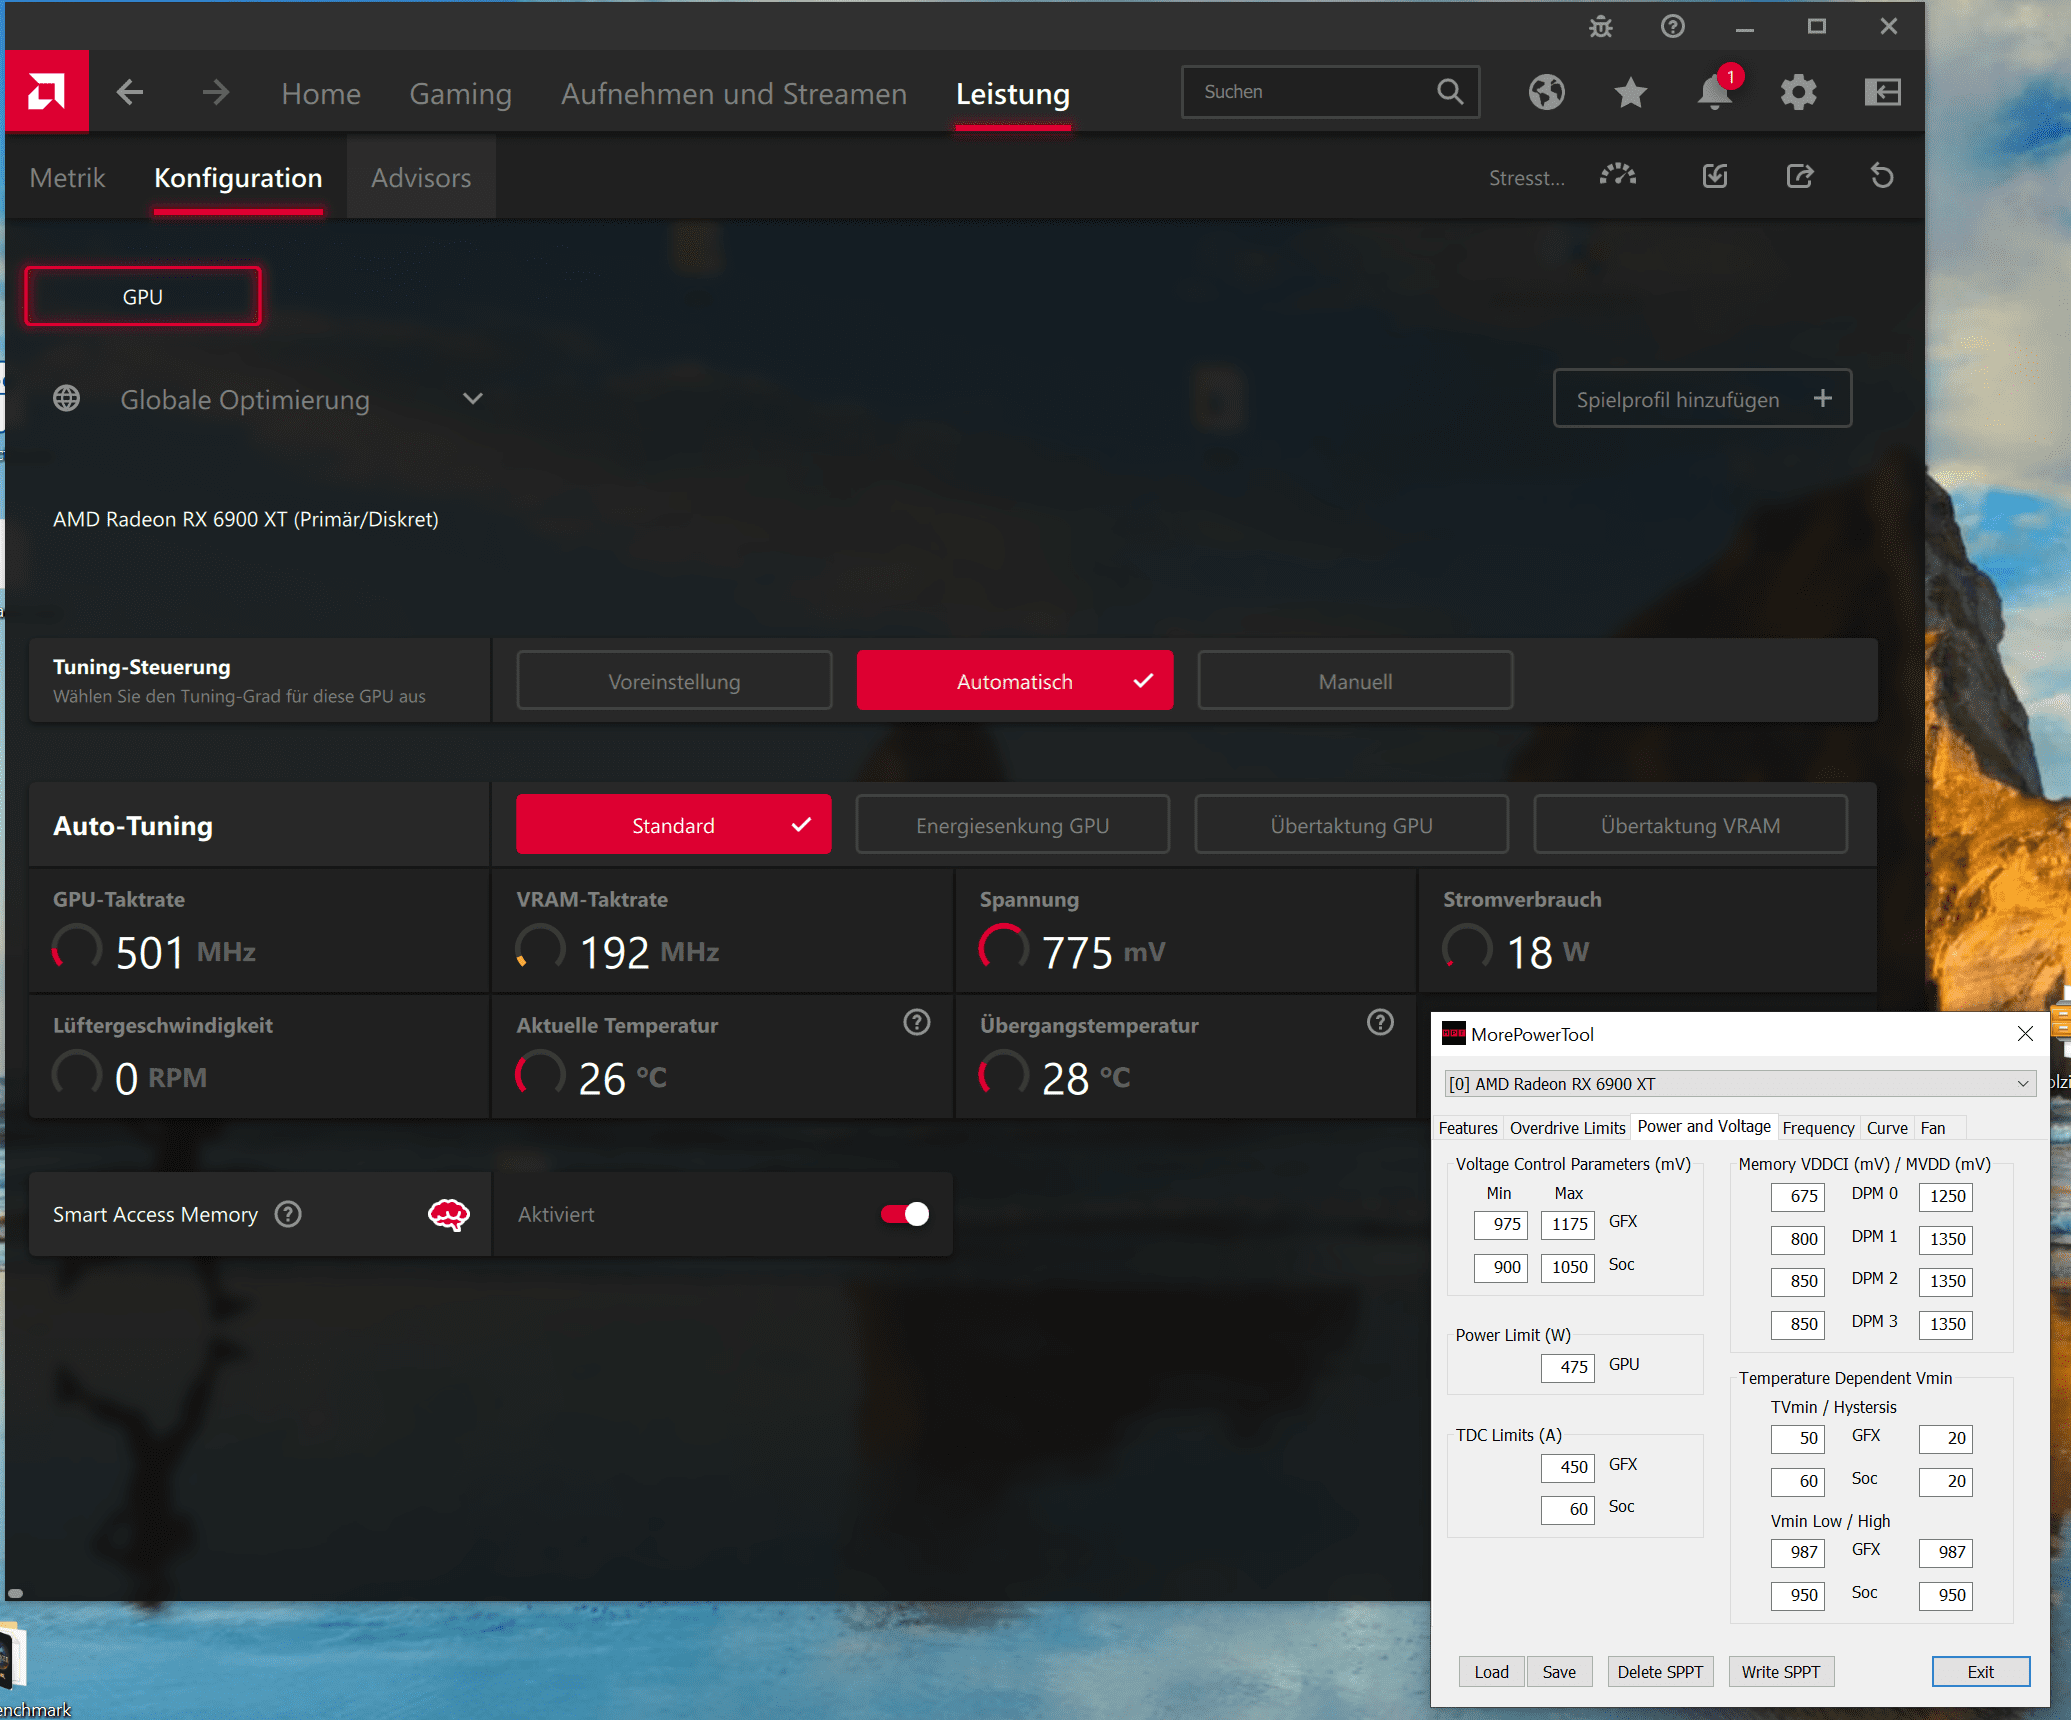Image resolution: width=2071 pixels, height=1720 pixels.
Task: Open help for Aktuelle Temperatur
Action: click(x=916, y=1022)
